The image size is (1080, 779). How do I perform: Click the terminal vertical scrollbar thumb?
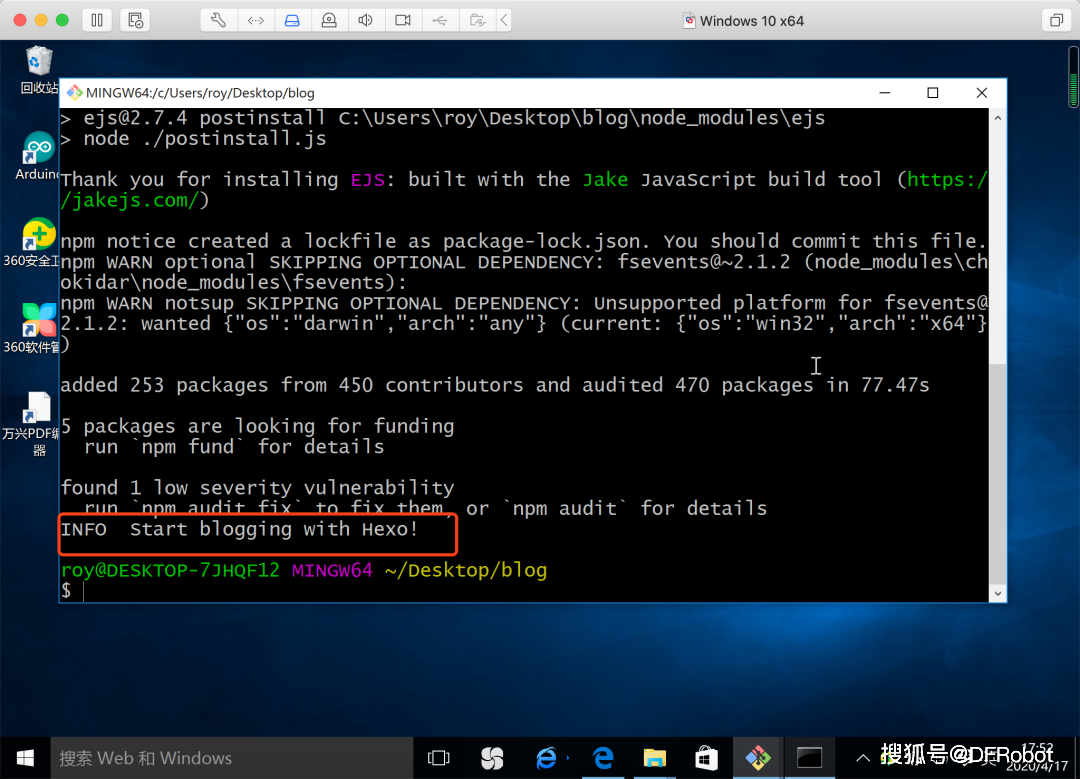997,473
